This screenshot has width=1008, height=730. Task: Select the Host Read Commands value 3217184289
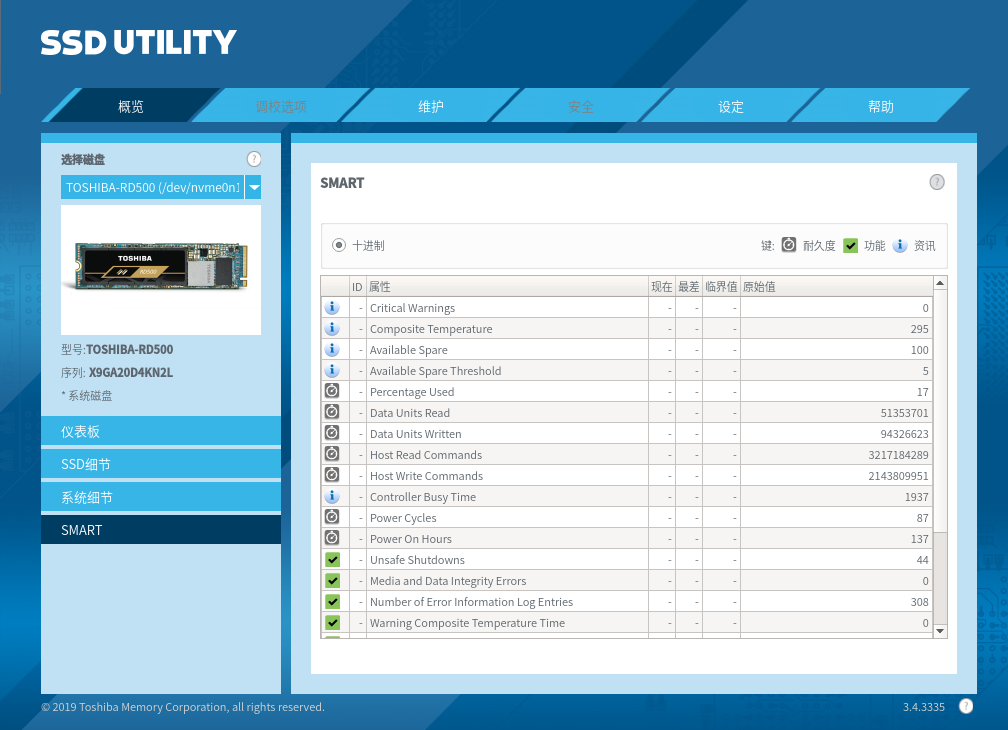(898, 455)
